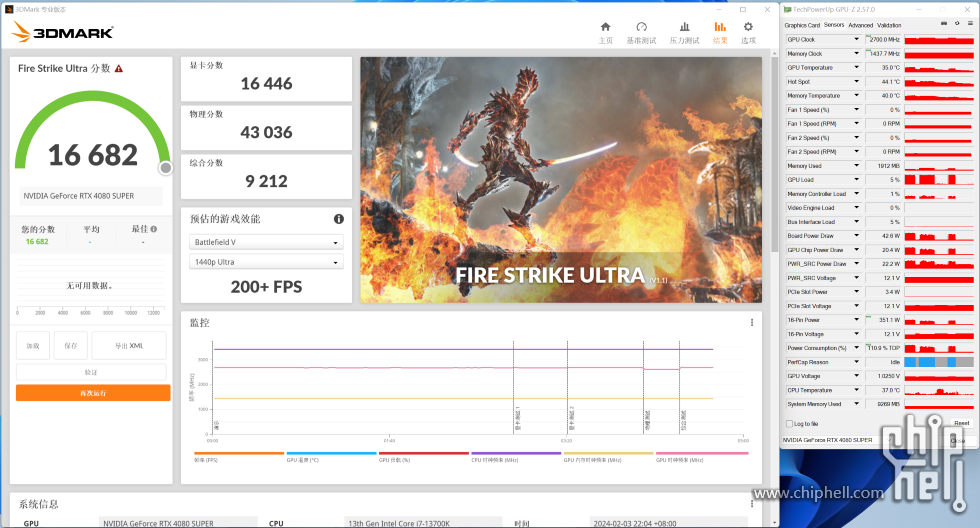Click the score gauge end-point knob
This screenshot has height=528, width=980.
pyautogui.click(x=166, y=167)
